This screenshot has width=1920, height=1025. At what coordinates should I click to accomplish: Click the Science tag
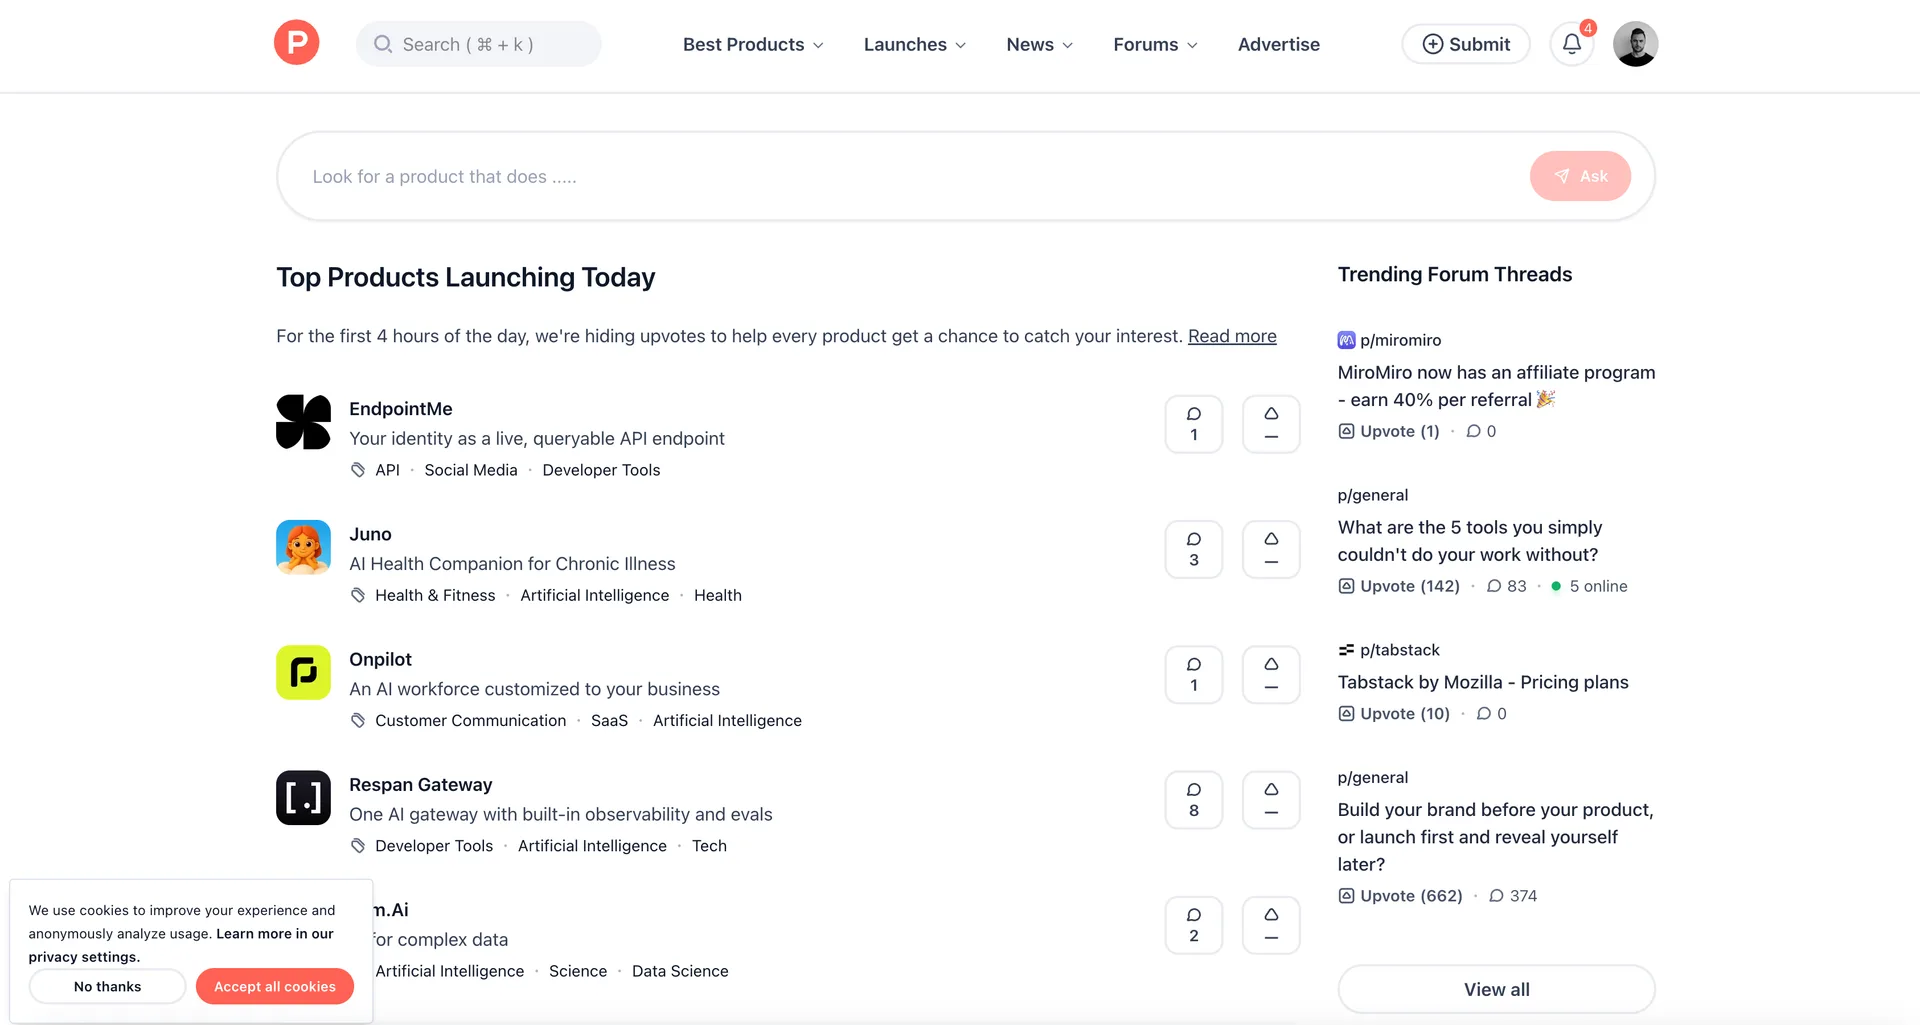(x=578, y=971)
